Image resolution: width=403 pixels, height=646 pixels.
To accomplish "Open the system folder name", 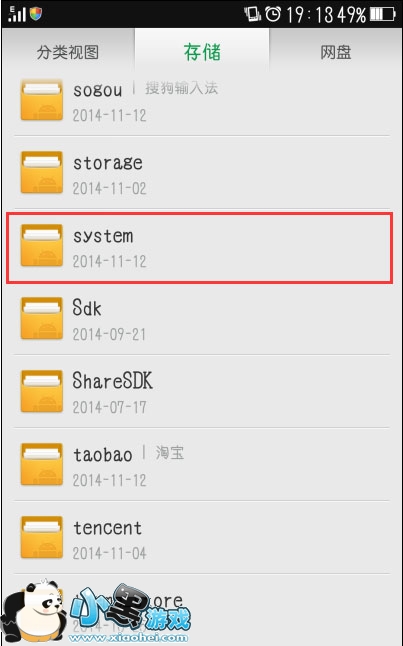I will pyautogui.click(x=103, y=237).
